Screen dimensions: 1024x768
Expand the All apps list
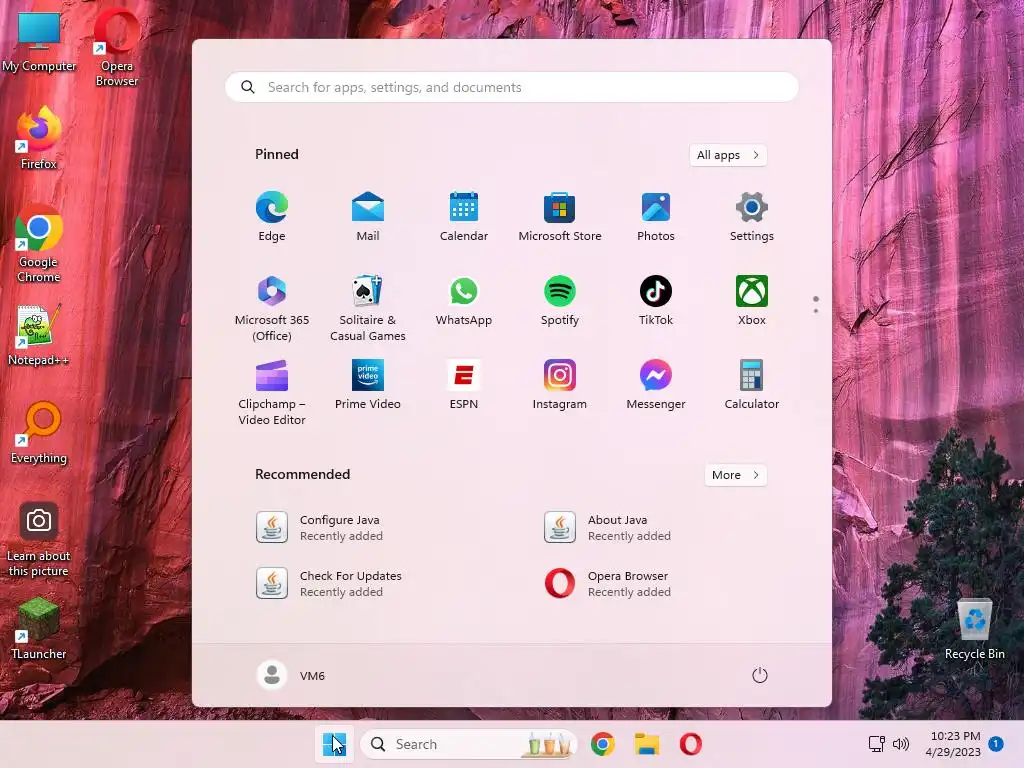tap(728, 155)
